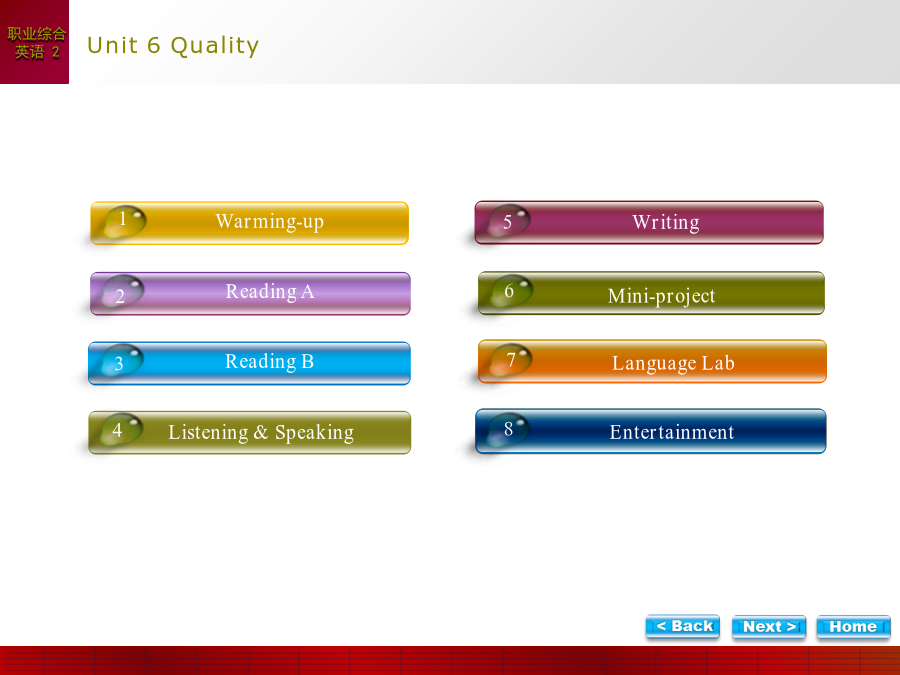The height and width of the screenshot is (675, 900).
Task: Click the Unit 6 Quality title text
Action: pyautogui.click(x=173, y=45)
